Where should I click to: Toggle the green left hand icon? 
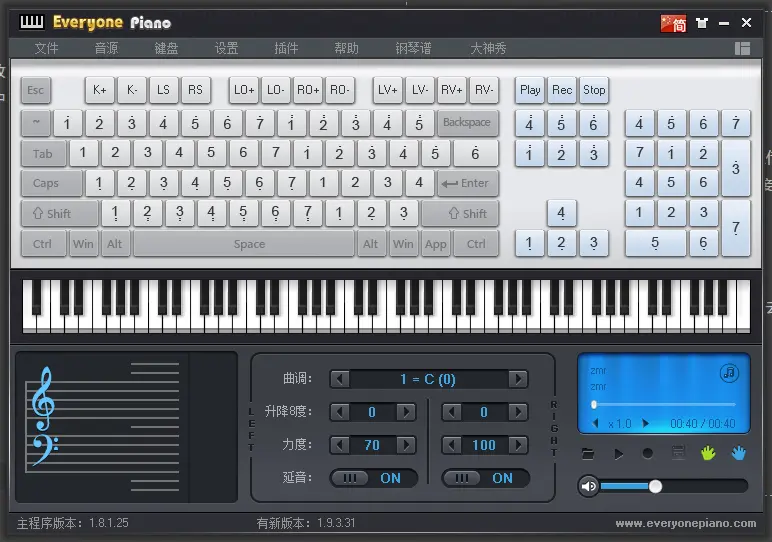(x=708, y=452)
